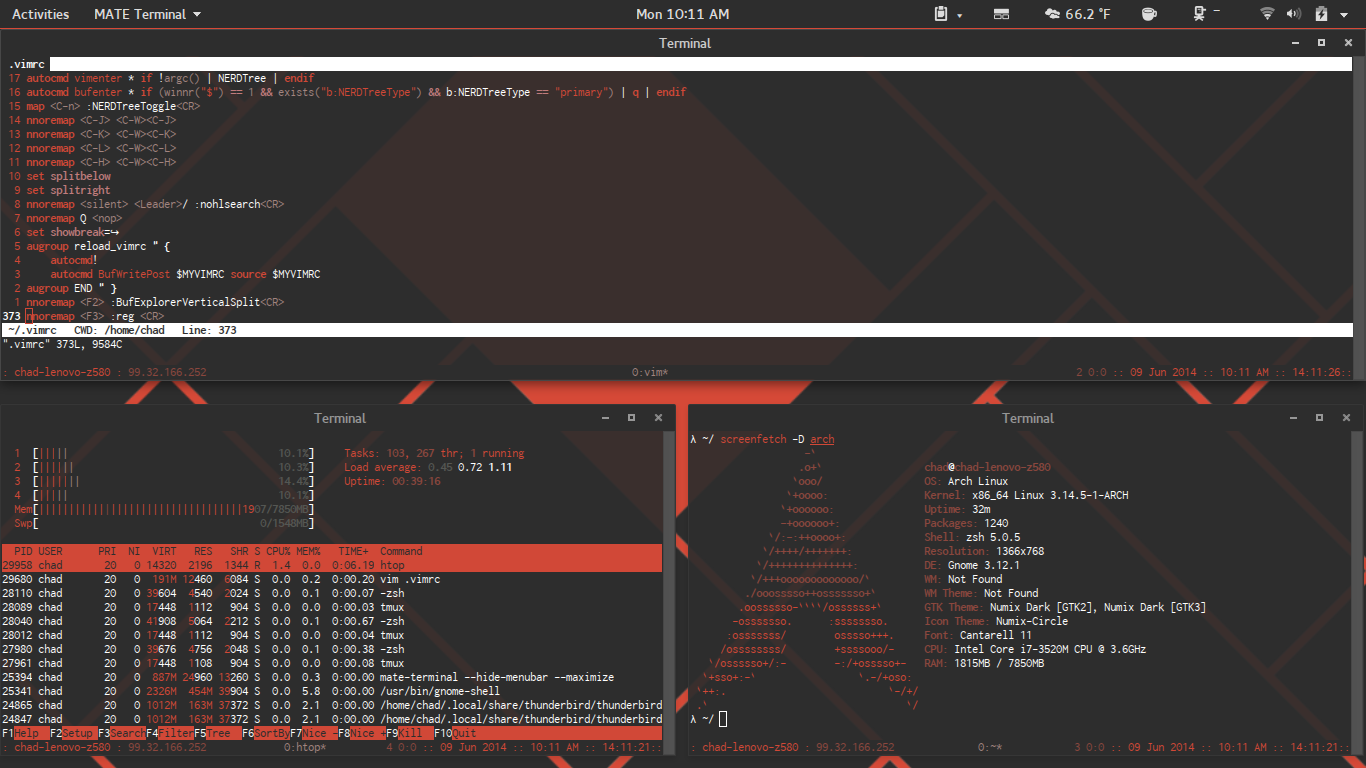Screen dimensions: 1366x768
Task: Click the volume speaker icon
Action: 1293,14
